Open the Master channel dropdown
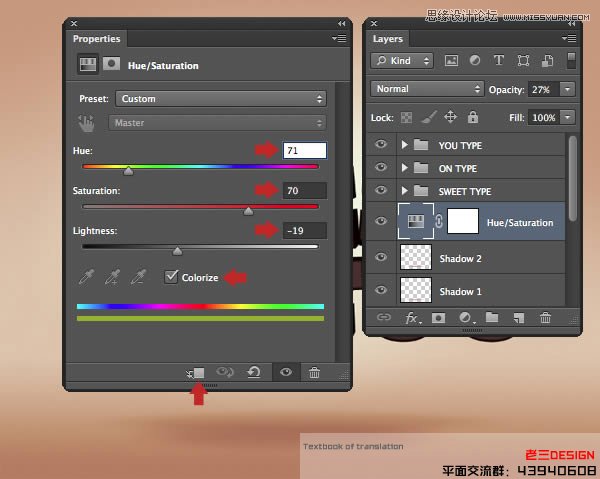600x479 pixels. (217, 123)
